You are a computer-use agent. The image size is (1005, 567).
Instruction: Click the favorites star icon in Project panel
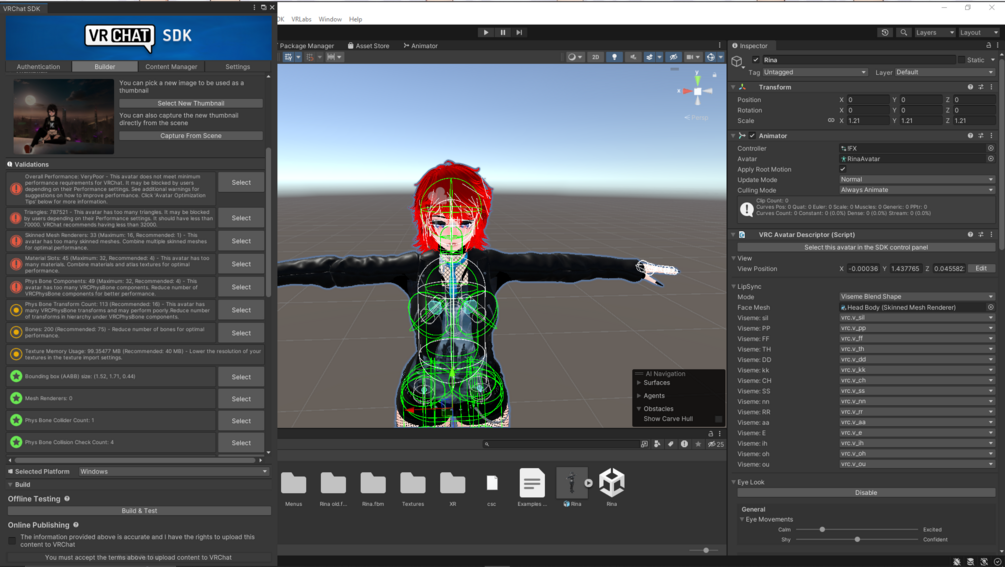point(698,443)
